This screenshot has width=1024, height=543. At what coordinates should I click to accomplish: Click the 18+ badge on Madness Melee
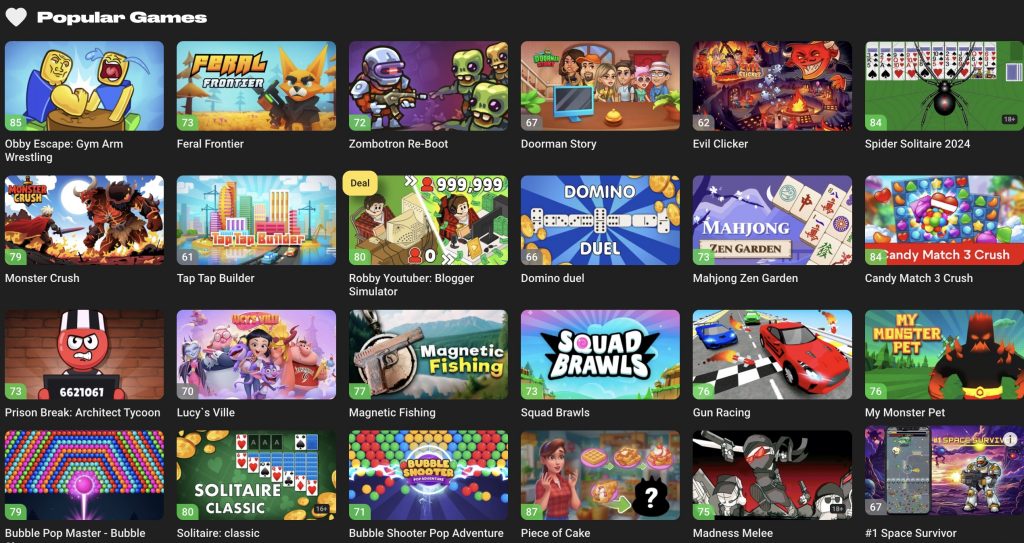[x=837, y=508]
